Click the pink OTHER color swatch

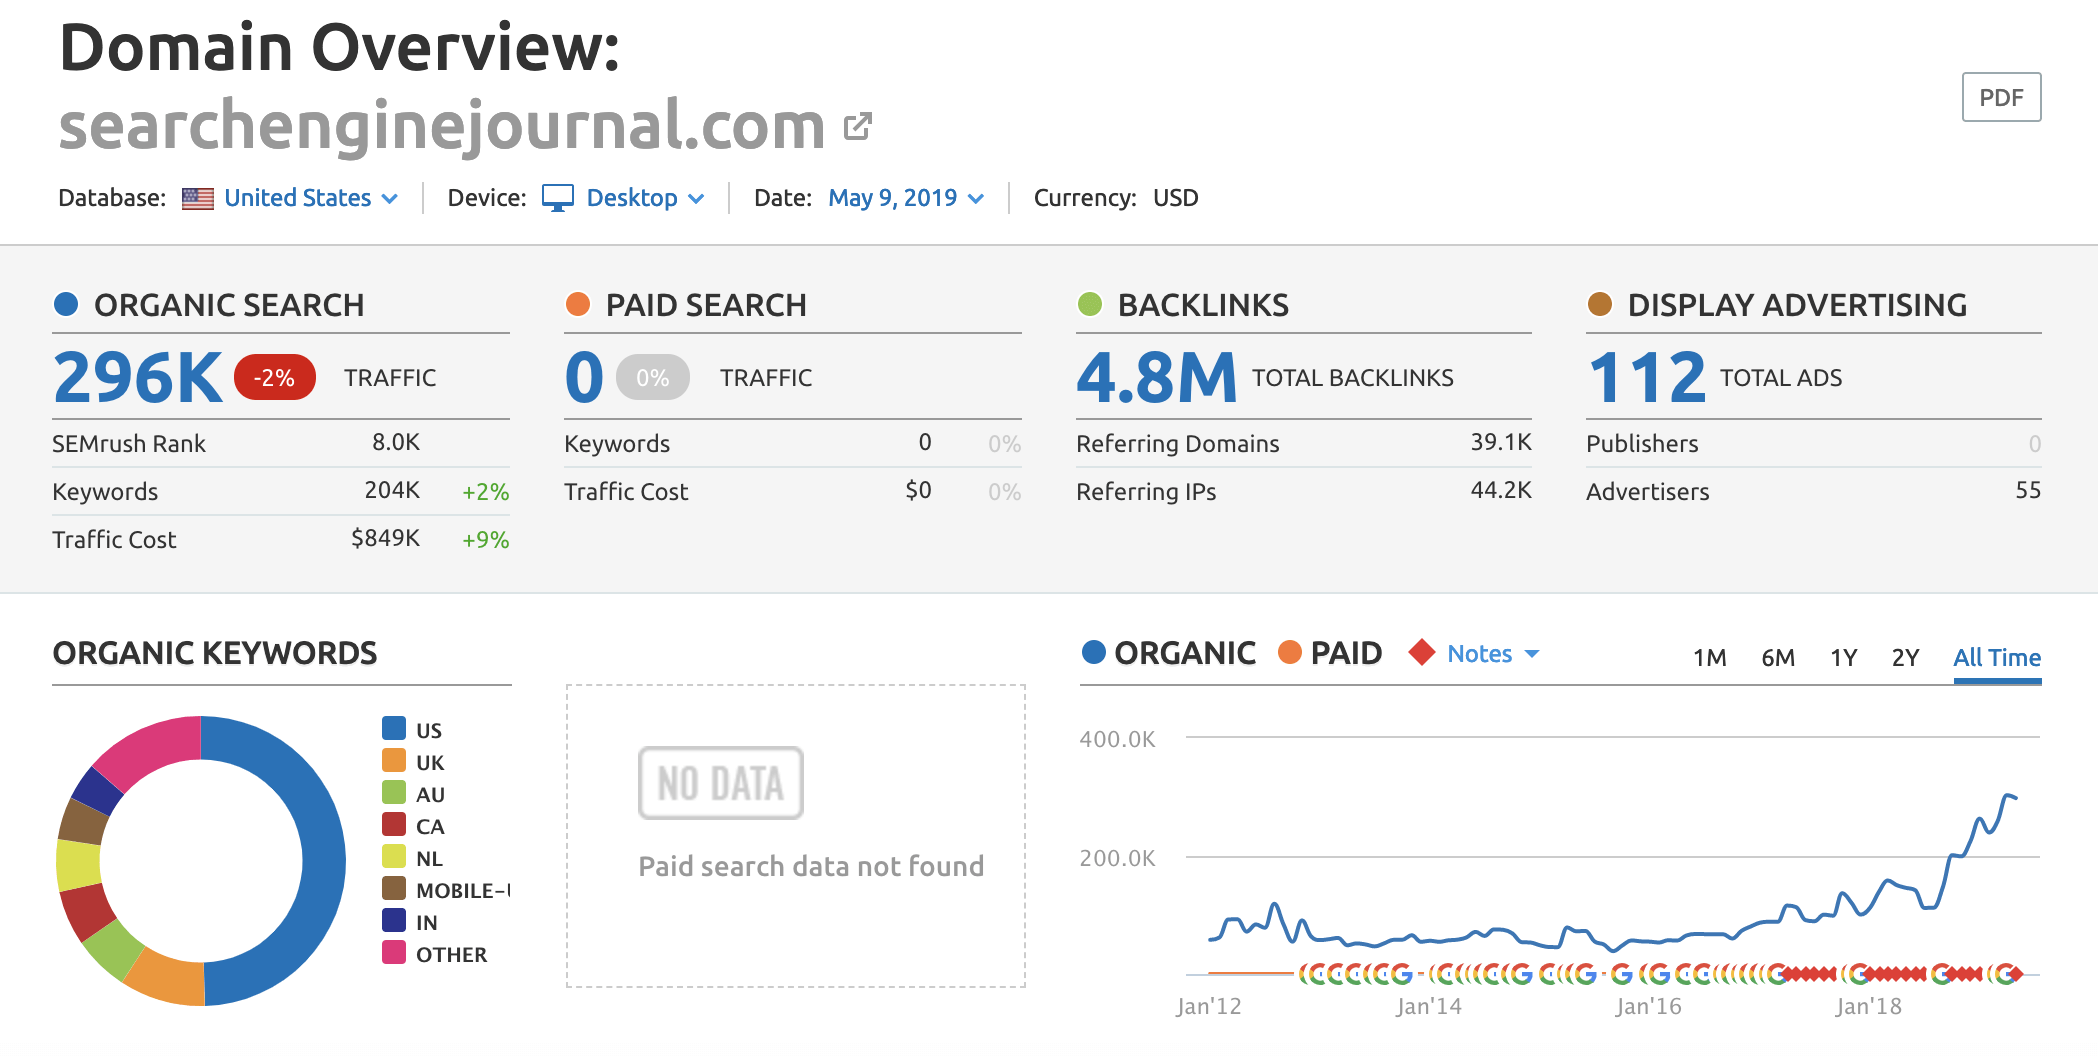coord(394,953)
